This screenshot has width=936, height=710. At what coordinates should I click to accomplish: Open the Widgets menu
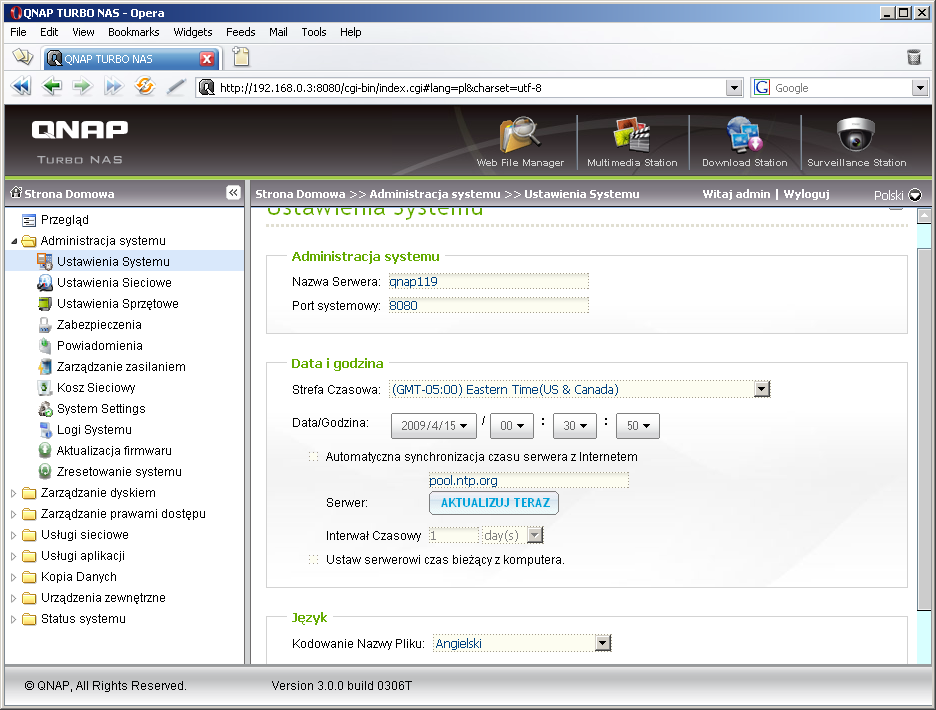coord(193,32)
